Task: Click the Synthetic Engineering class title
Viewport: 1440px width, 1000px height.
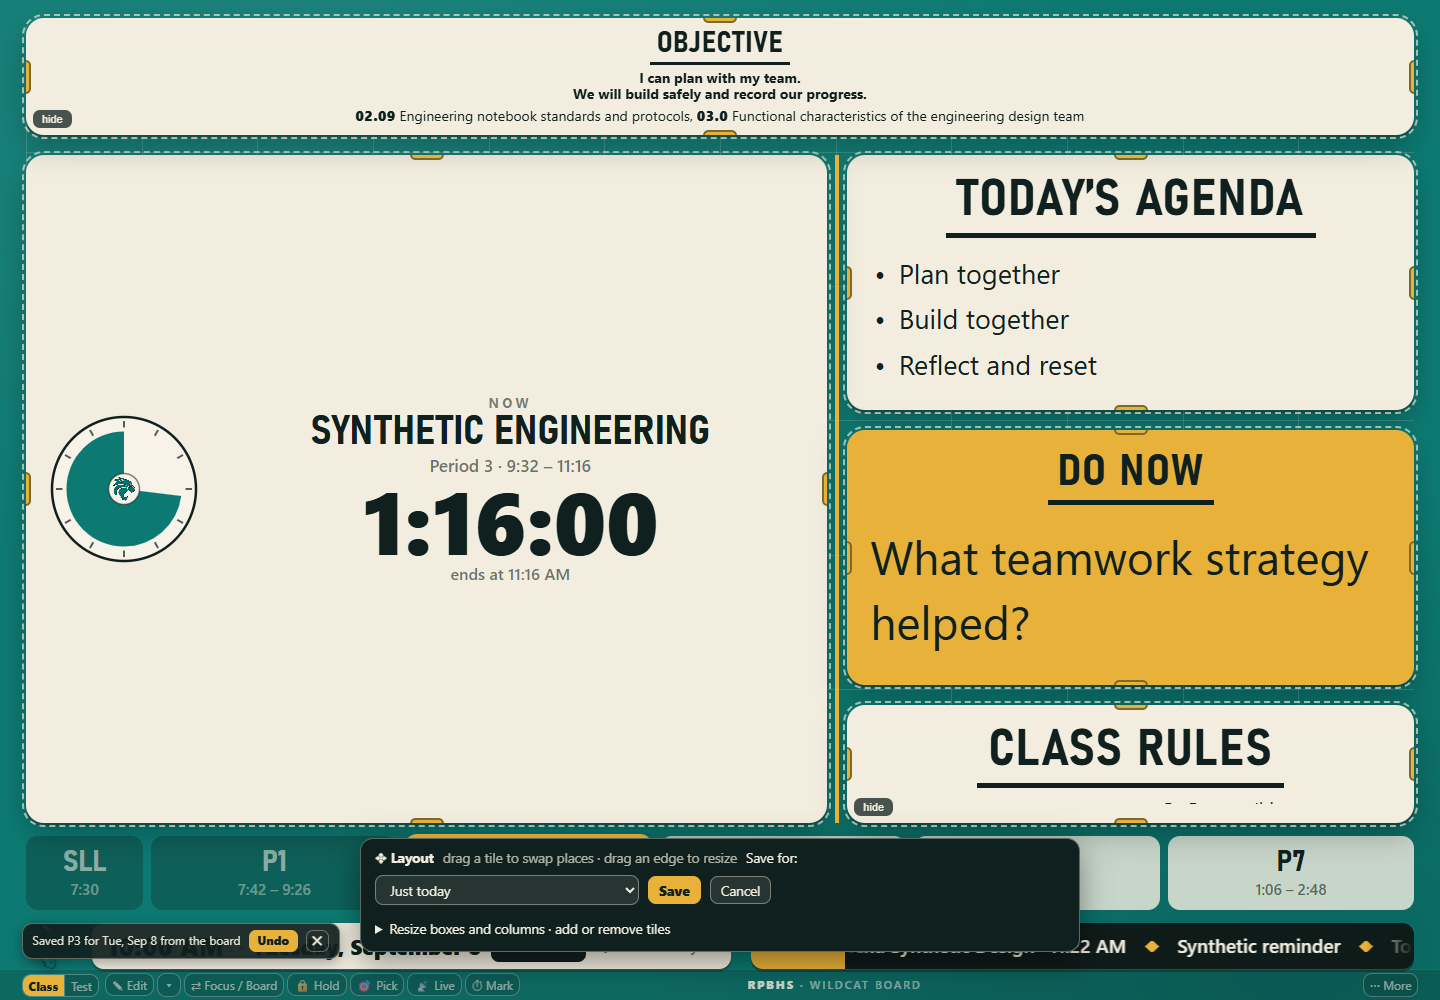Action: (x=510, y=430)
